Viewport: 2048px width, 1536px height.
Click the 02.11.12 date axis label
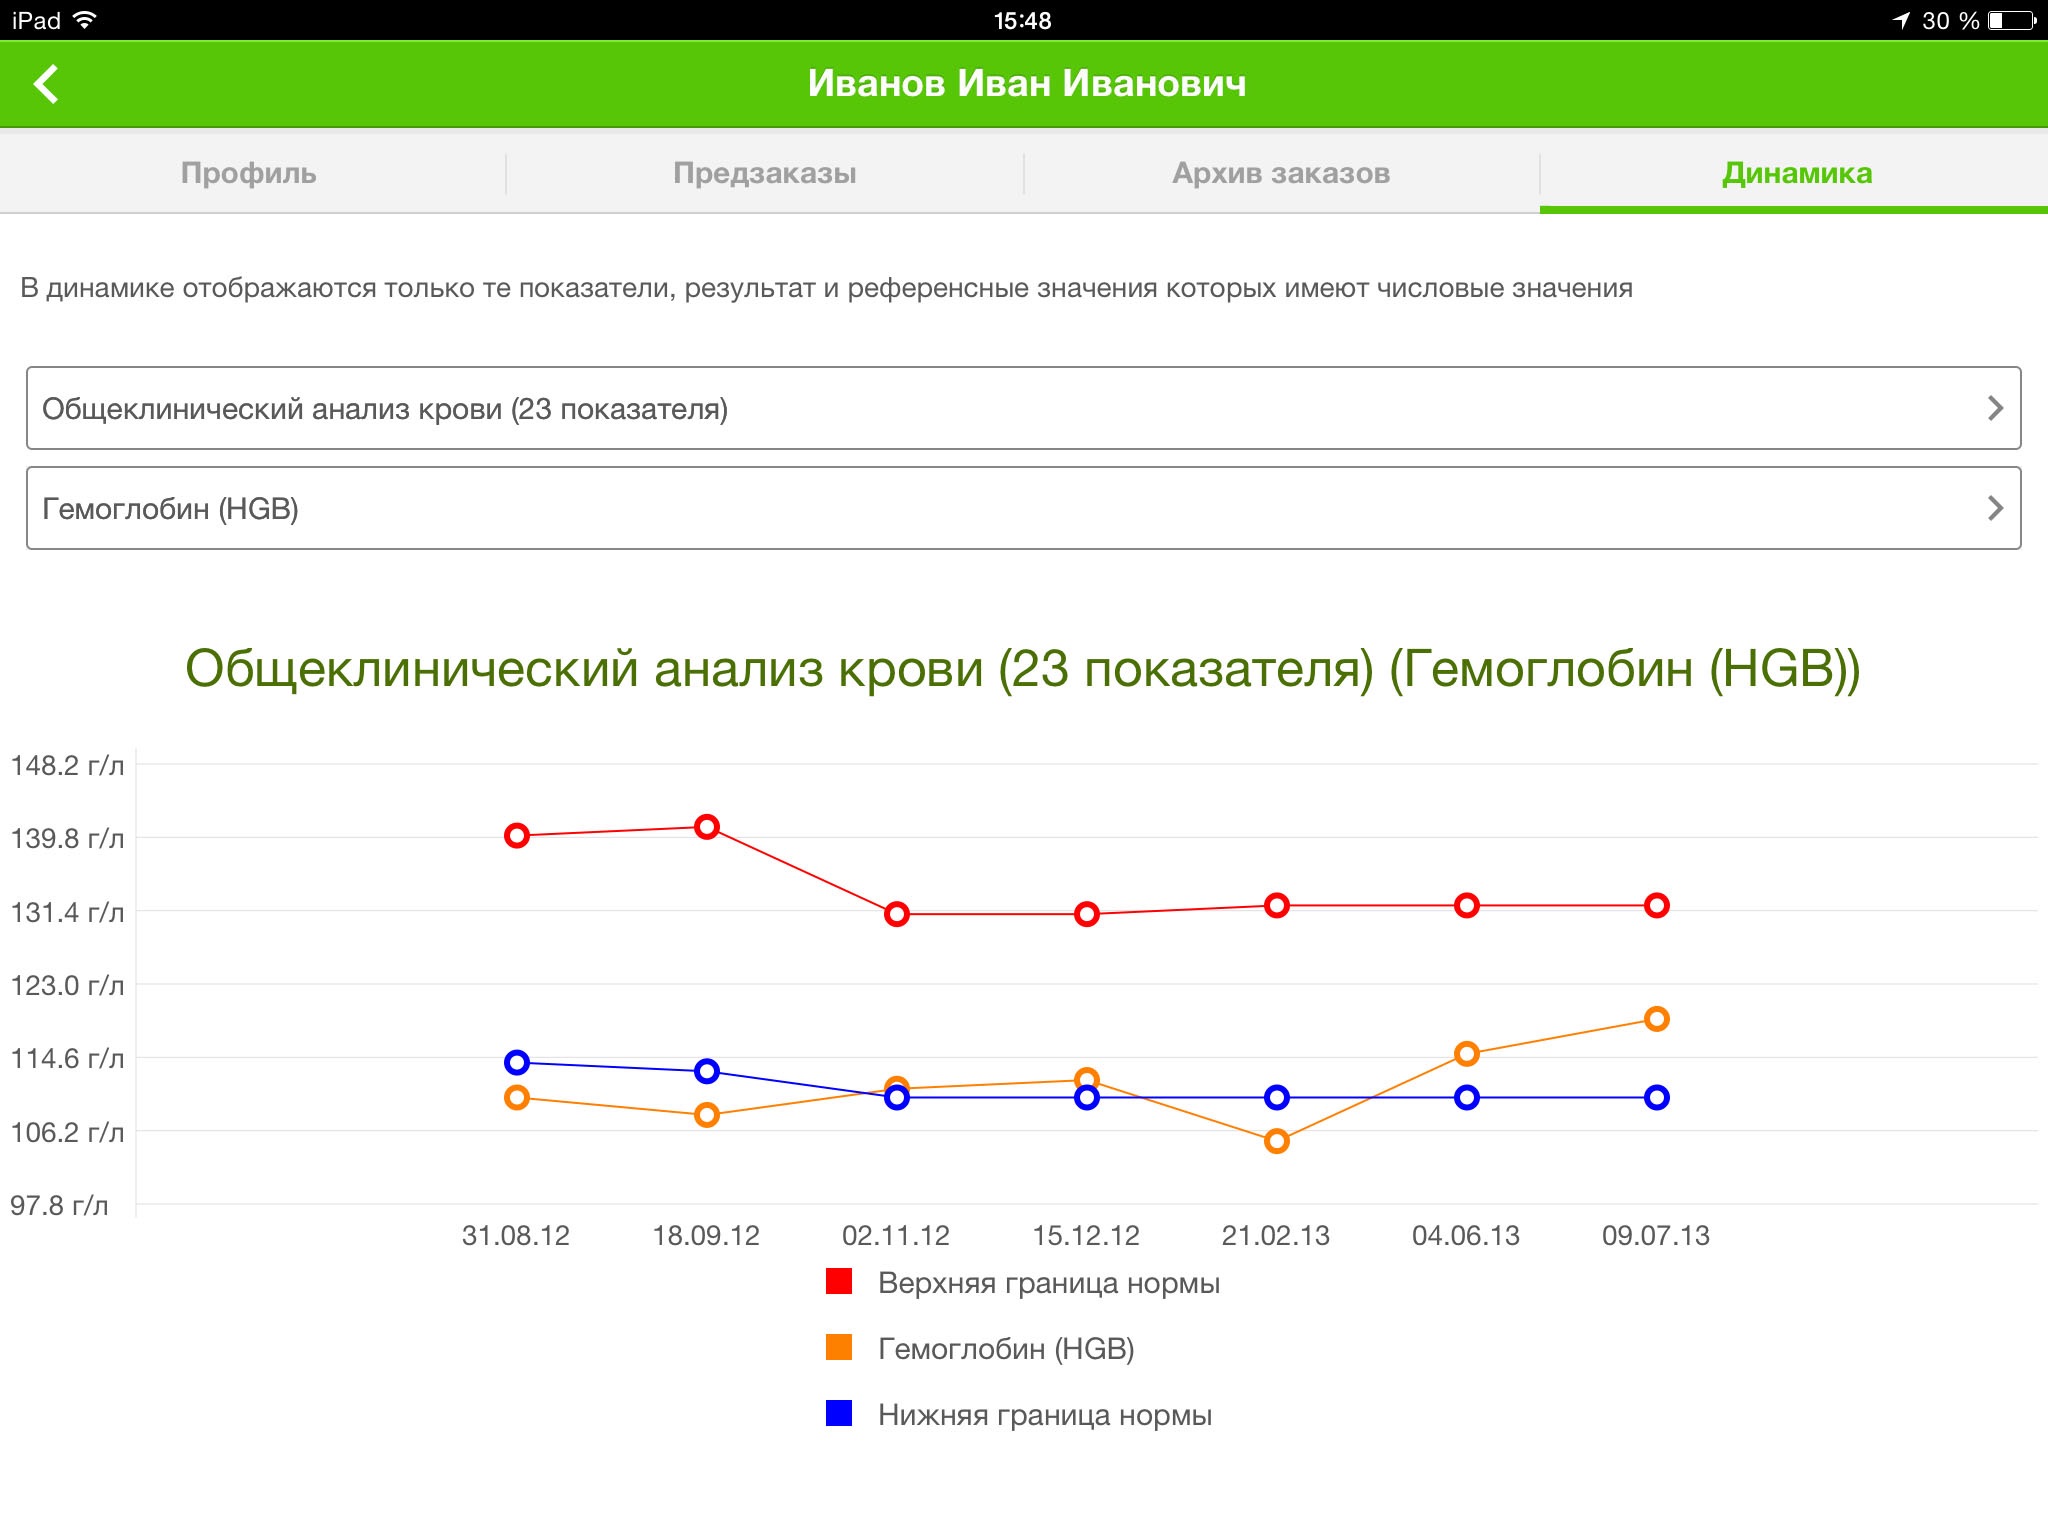point(896,1236)
